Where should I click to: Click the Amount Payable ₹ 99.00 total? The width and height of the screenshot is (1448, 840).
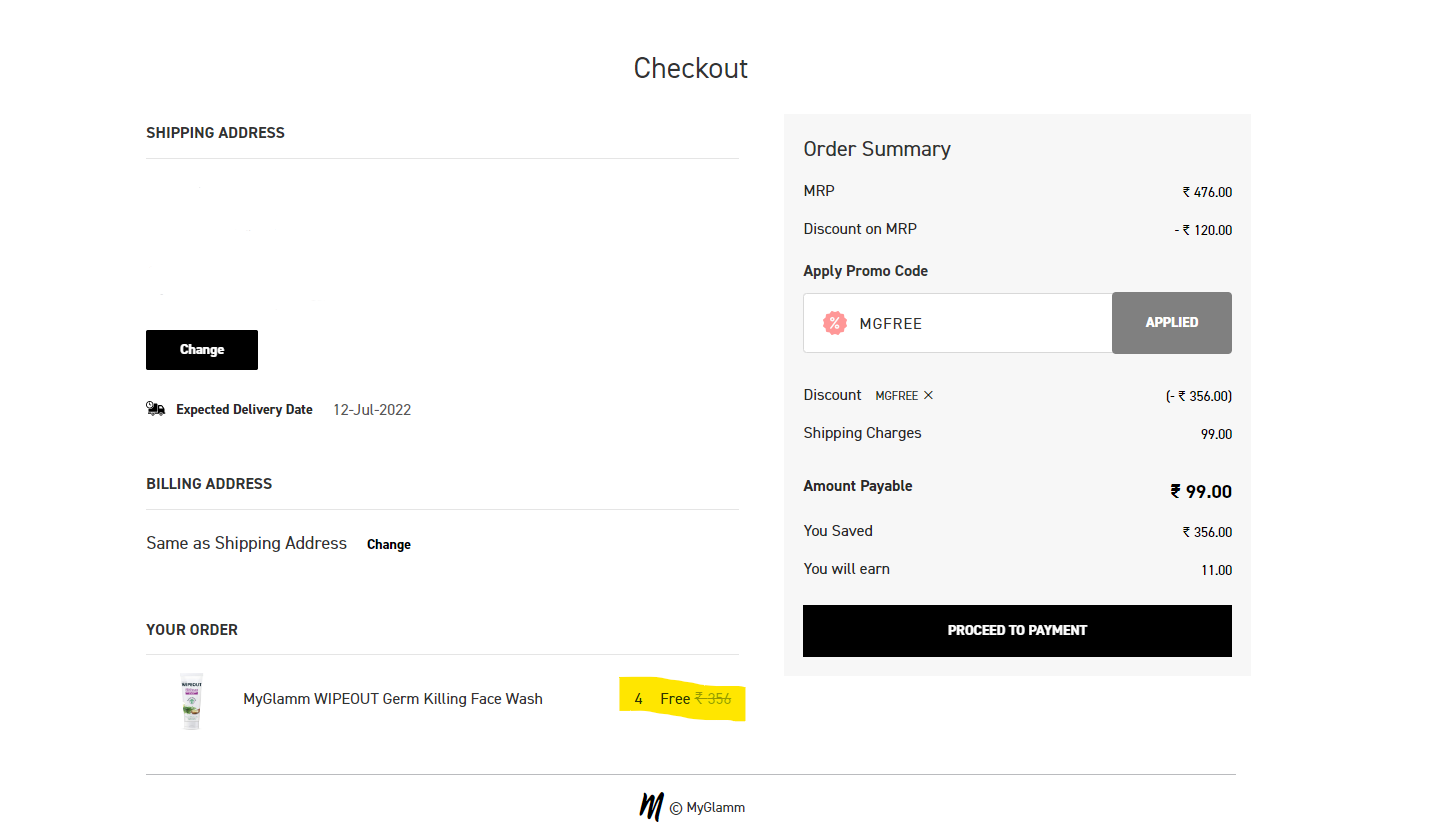pos(1201,492)
